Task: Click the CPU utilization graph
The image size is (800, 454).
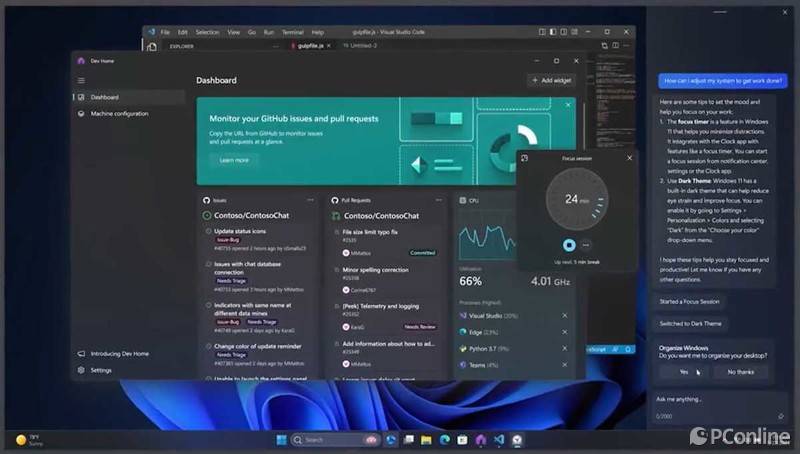Action: (x=487, y=237)
